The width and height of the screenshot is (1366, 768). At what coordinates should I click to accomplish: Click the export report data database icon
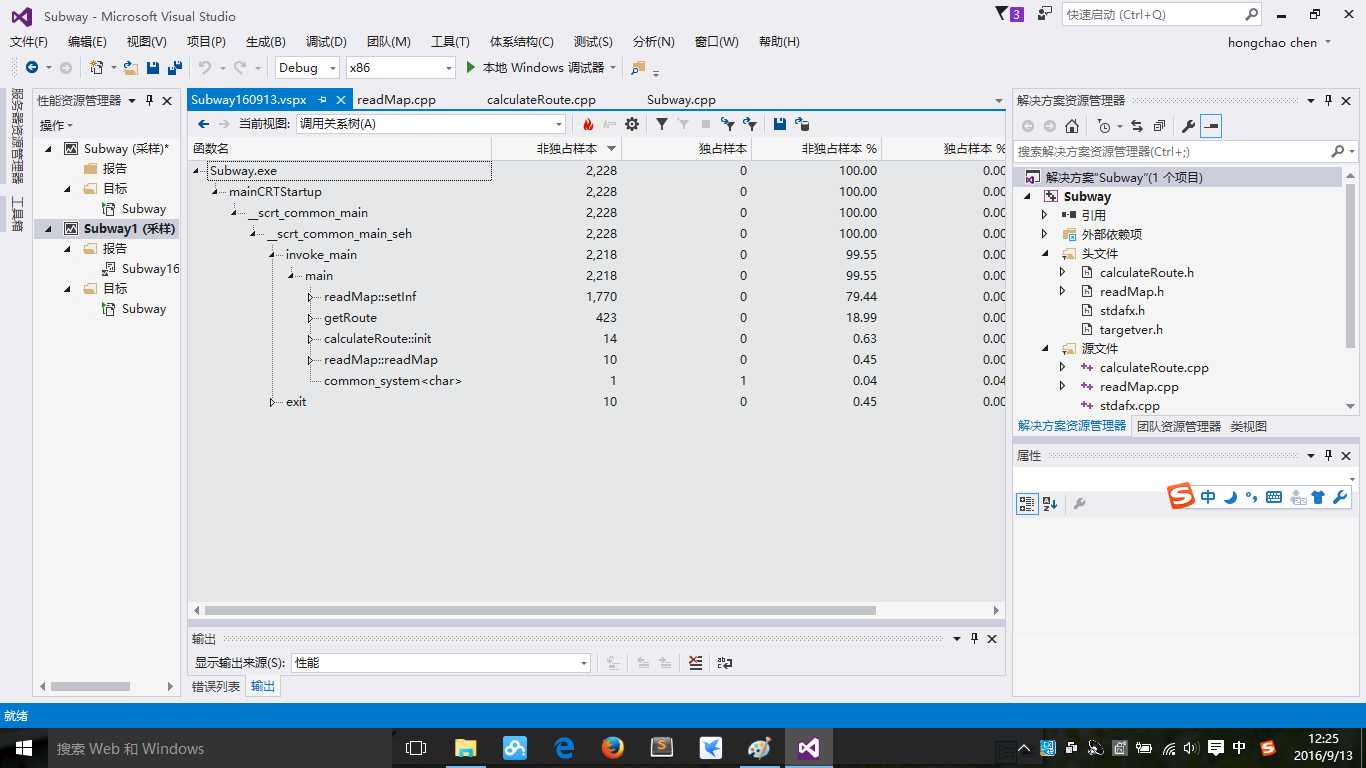pyautogui.click(x=801, y=124)
